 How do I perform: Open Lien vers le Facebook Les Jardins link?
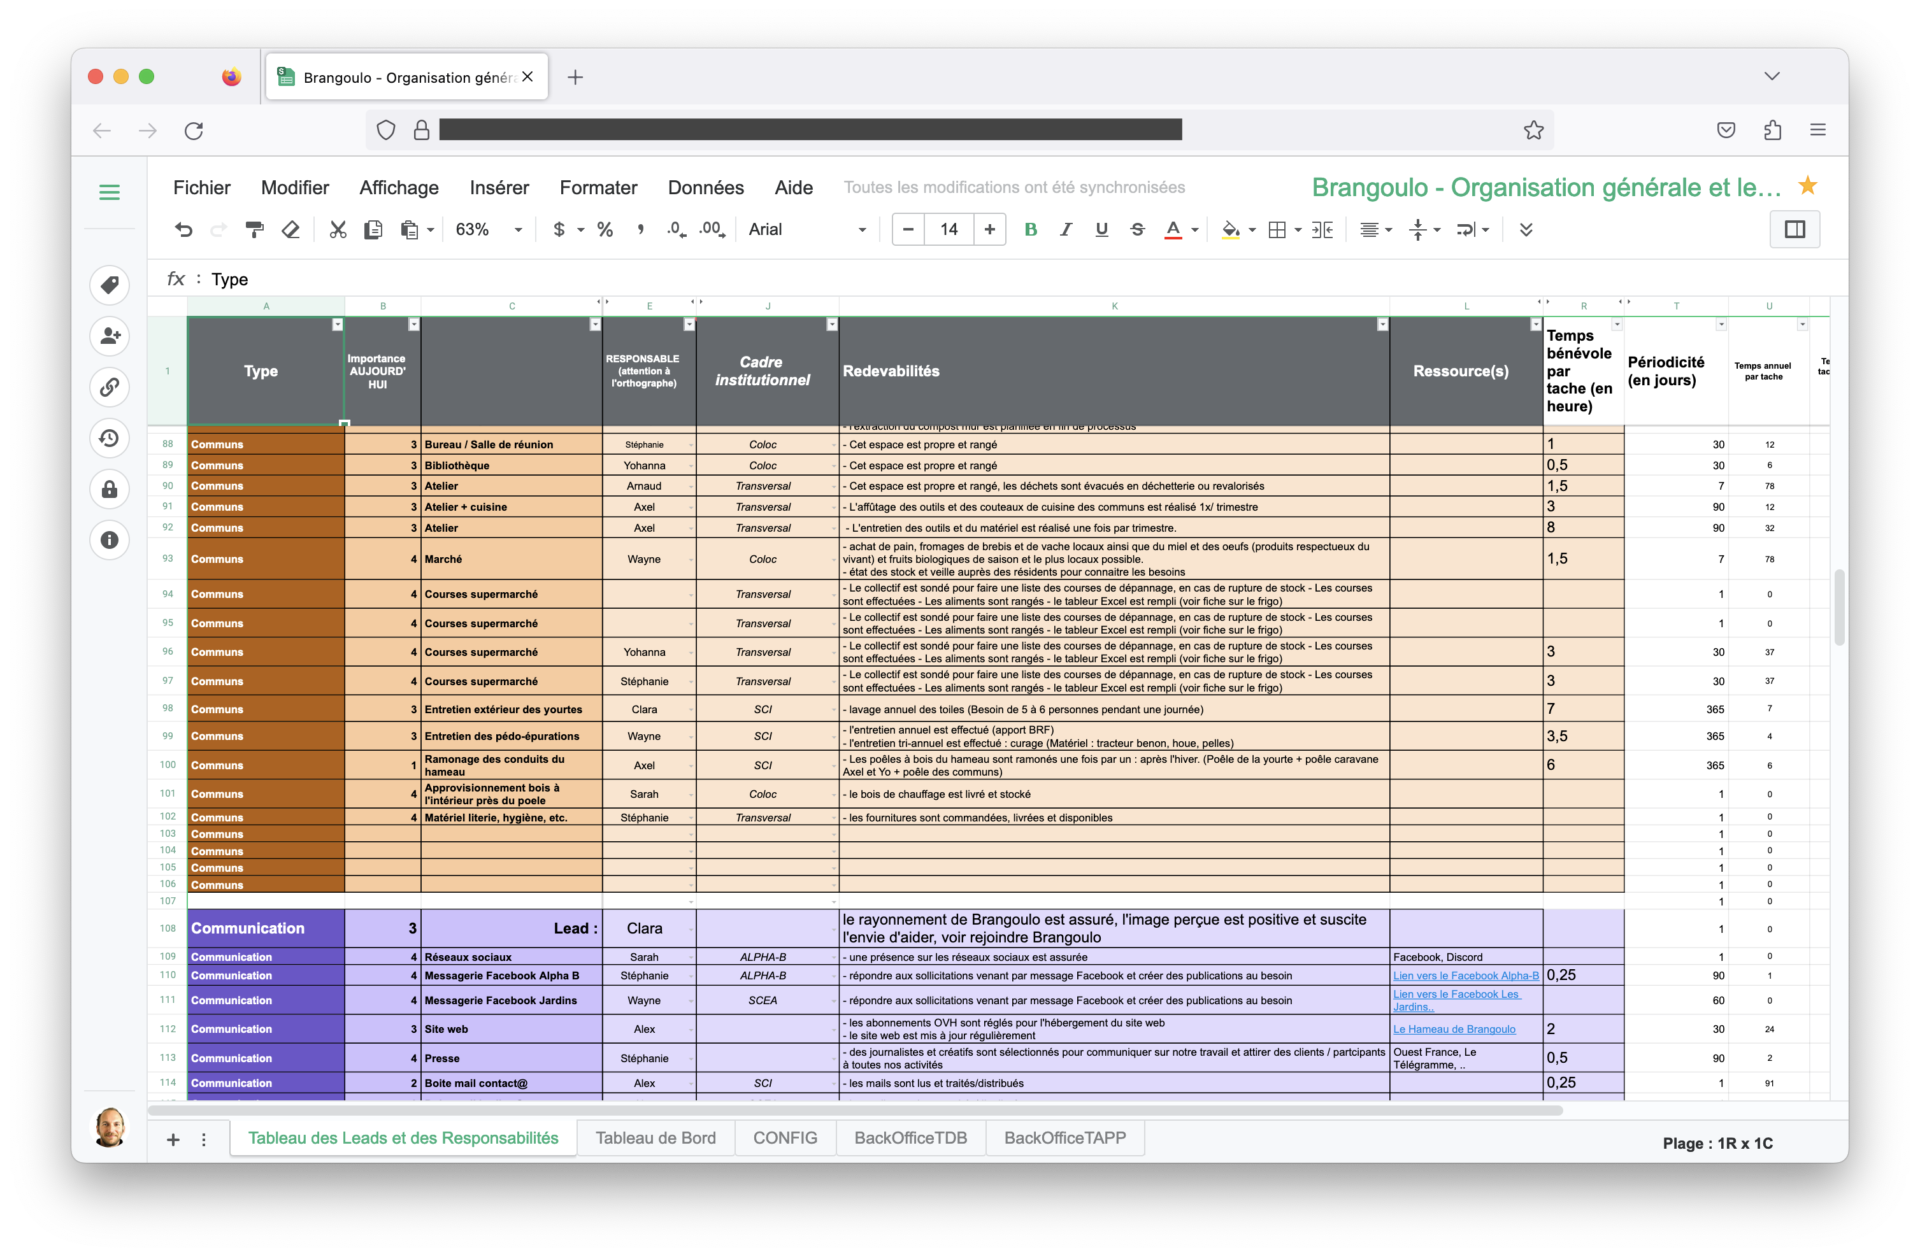point(1456,1000)
